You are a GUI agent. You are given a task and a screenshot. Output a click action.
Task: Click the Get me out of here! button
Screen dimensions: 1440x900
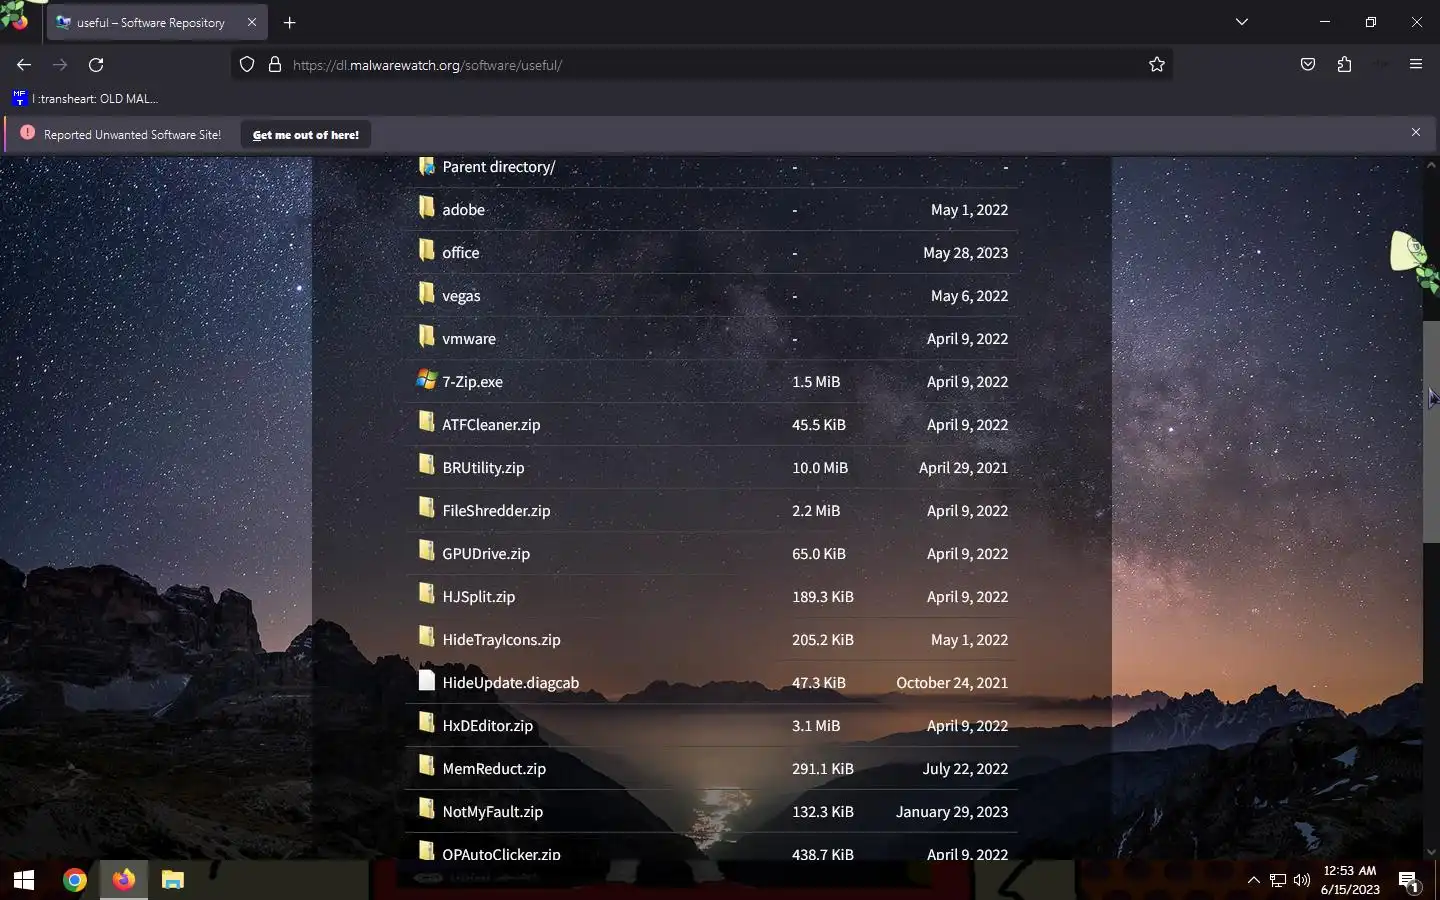pos(306,135)
